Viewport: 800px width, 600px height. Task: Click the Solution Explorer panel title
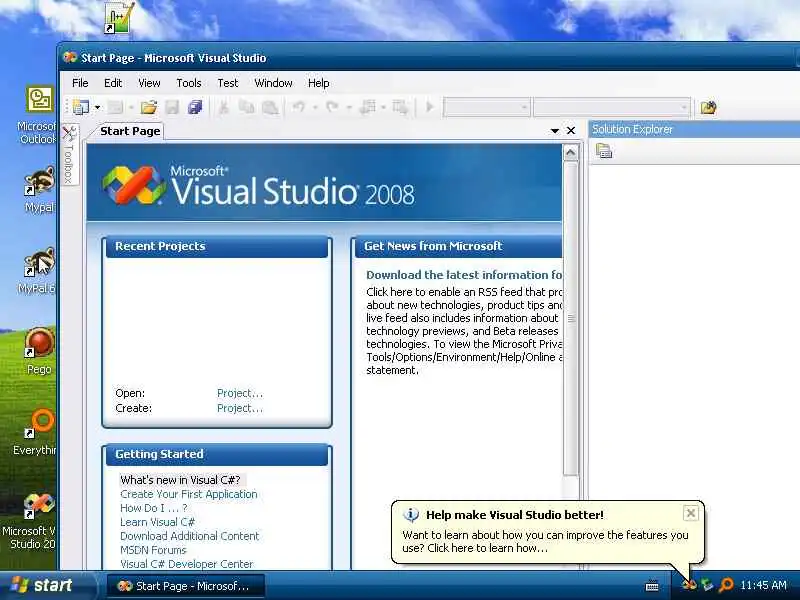point(632,130)
